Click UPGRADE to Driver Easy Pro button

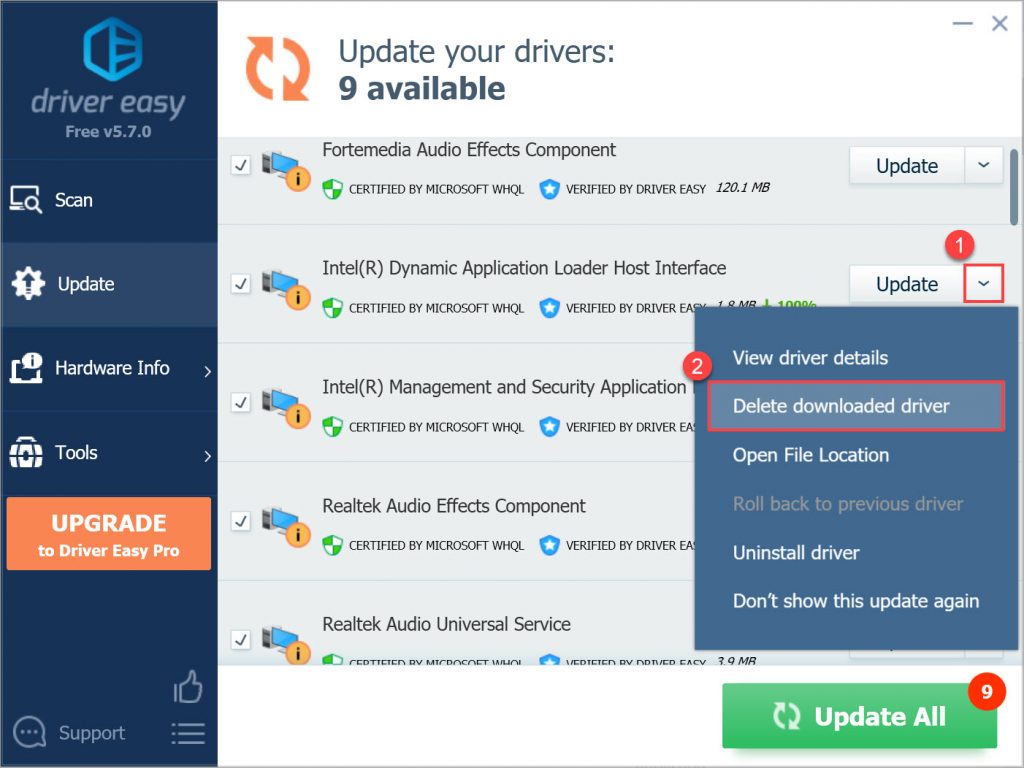point(109,534)
